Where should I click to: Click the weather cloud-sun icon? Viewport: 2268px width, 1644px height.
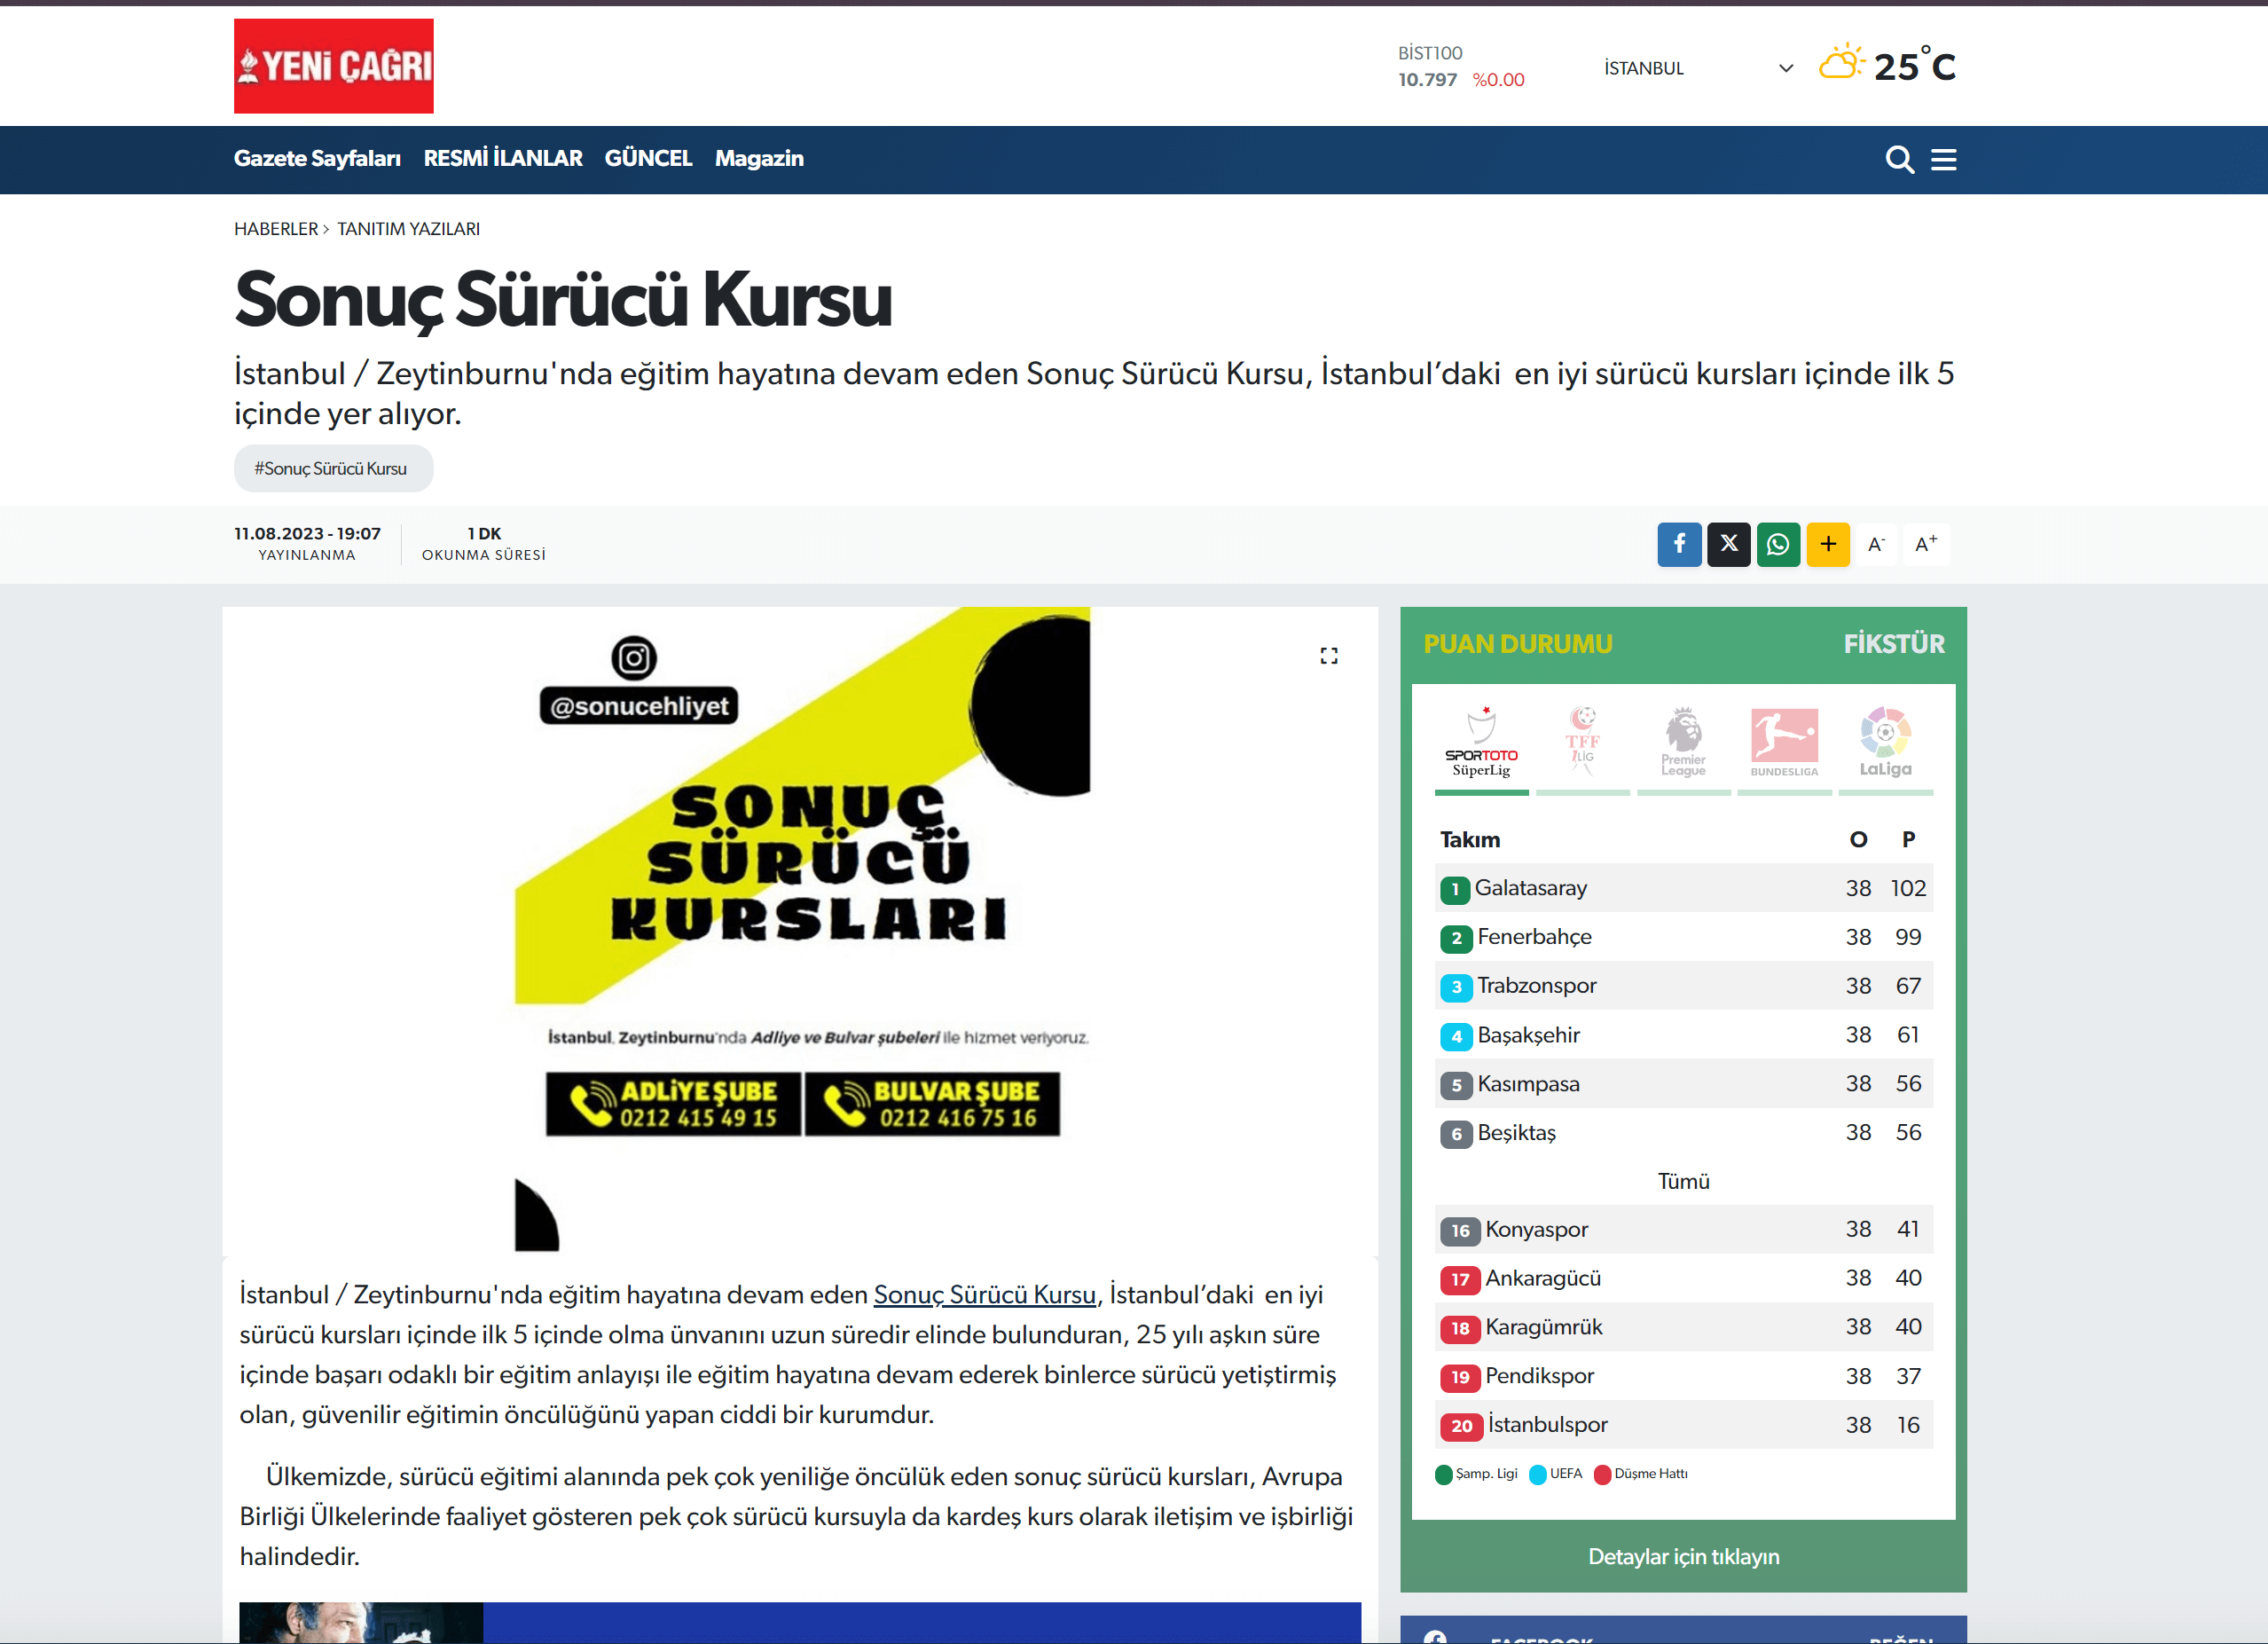click(1841, 64)
